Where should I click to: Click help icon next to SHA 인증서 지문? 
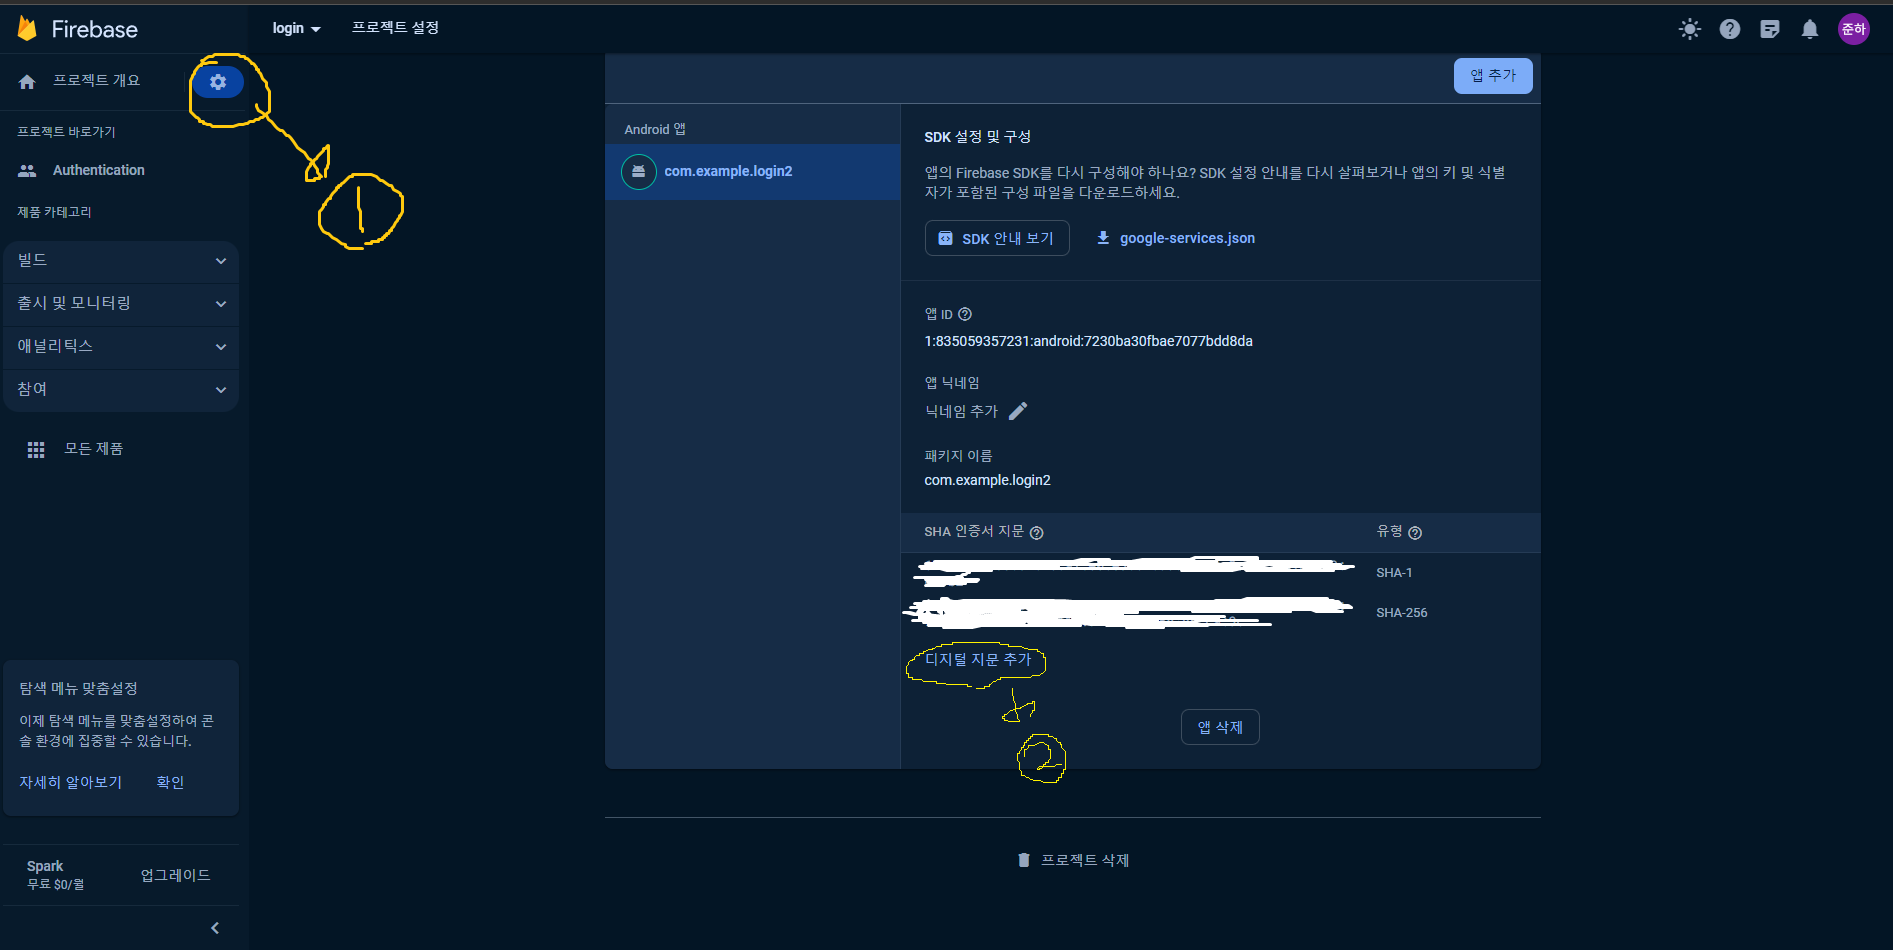(x=1037, y=533)
